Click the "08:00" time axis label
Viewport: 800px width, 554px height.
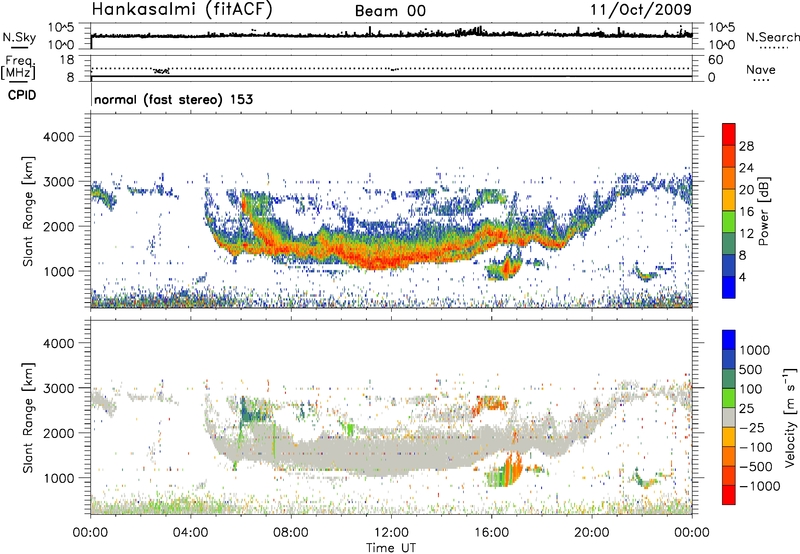(x=291, y=533)
